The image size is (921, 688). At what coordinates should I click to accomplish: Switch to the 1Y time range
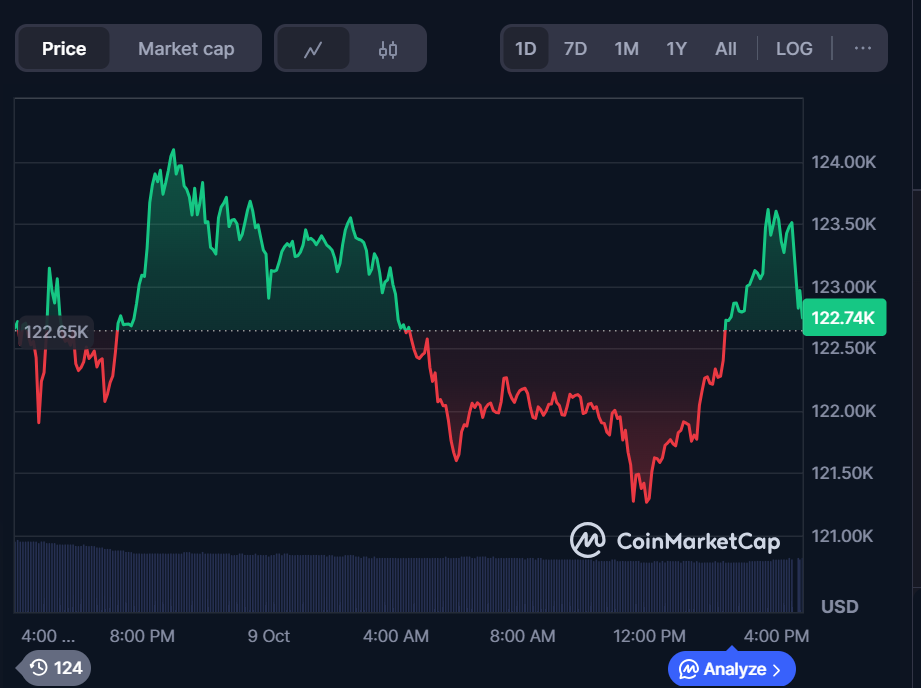[676, 48]
